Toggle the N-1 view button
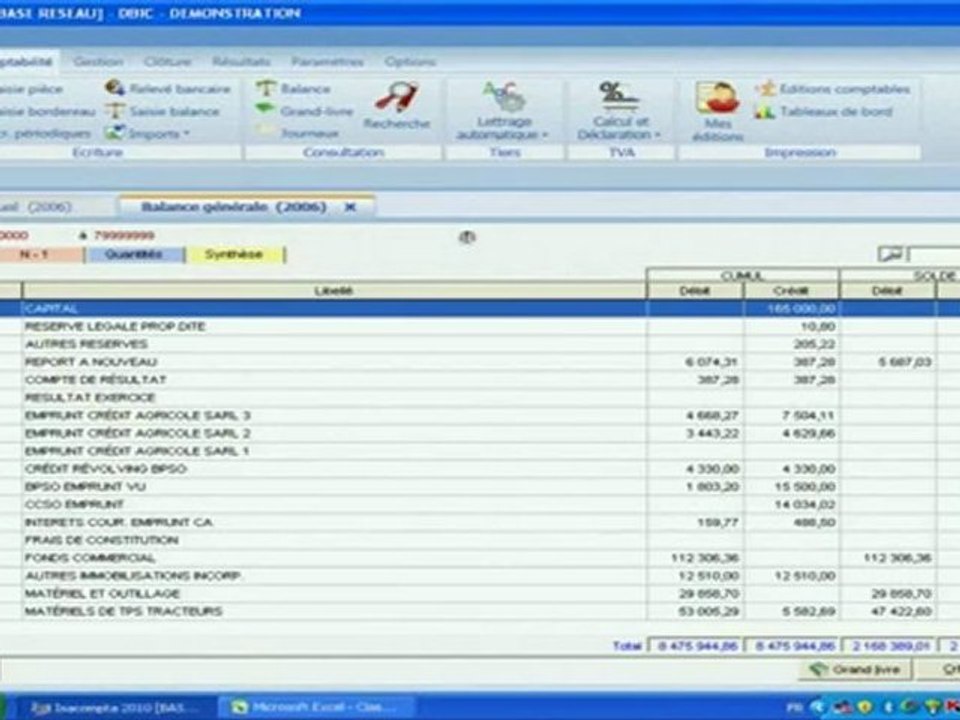 click(x=40, y=254)
